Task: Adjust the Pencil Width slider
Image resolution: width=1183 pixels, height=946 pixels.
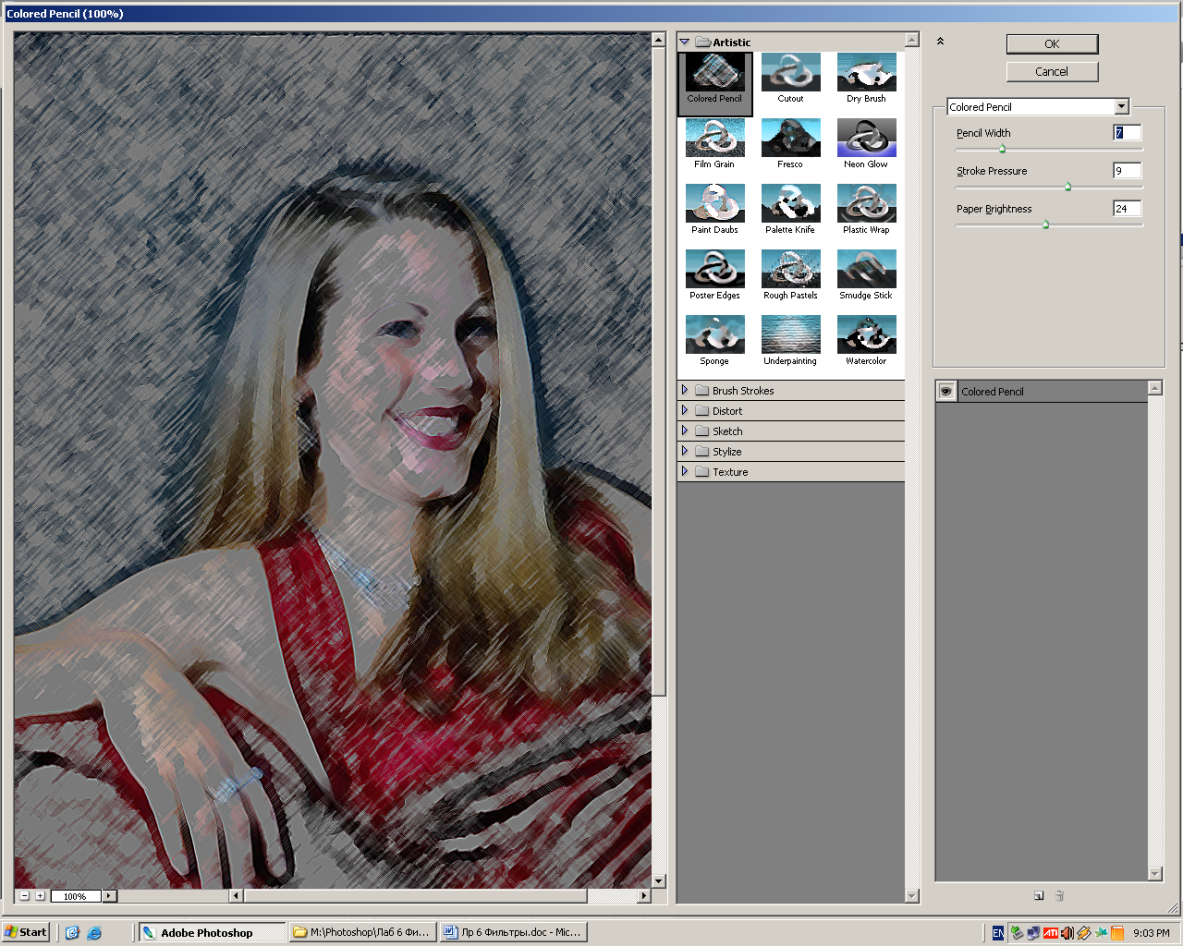Action: click(1002, 149)
